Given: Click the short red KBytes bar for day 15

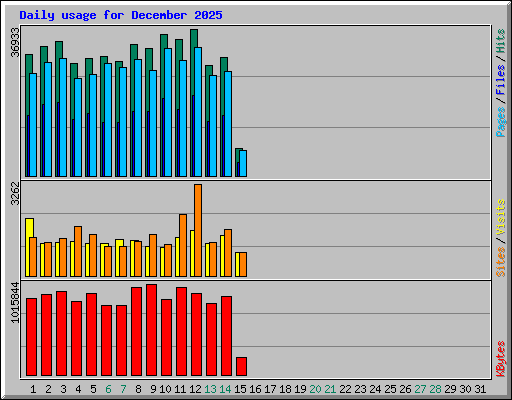Looking at the screenshot, I should 242,367.
